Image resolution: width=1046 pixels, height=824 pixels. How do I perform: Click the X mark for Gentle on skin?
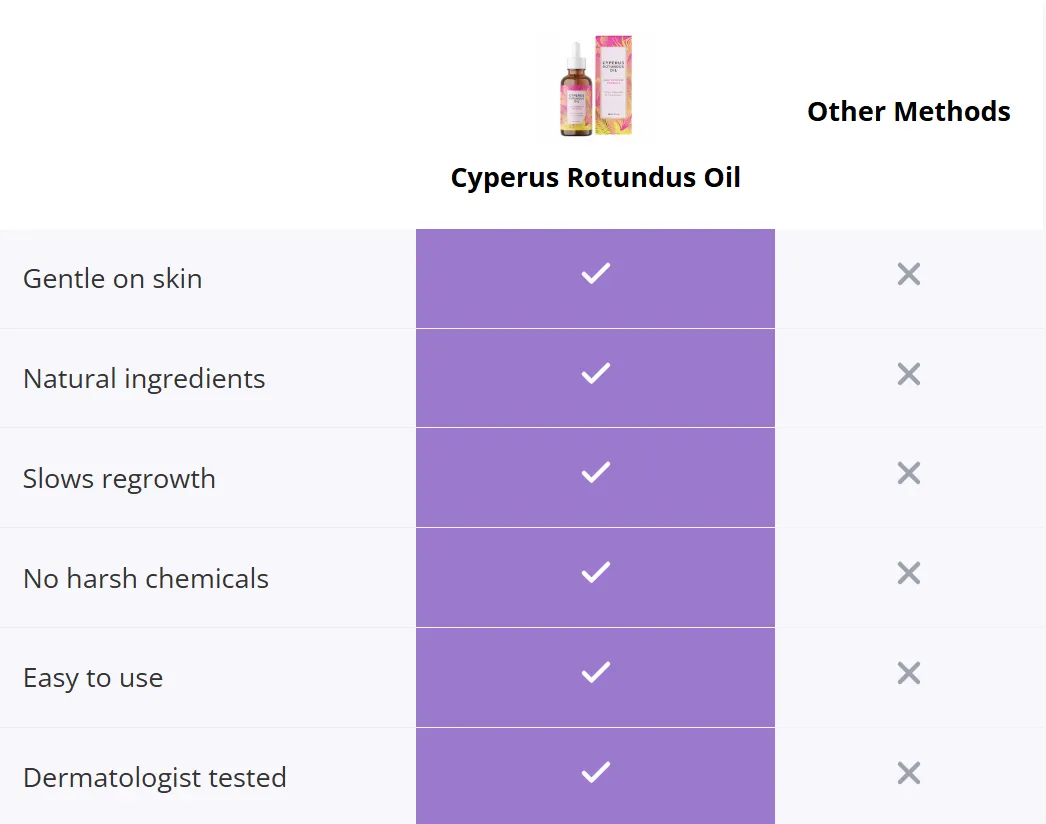pos(909,274)
